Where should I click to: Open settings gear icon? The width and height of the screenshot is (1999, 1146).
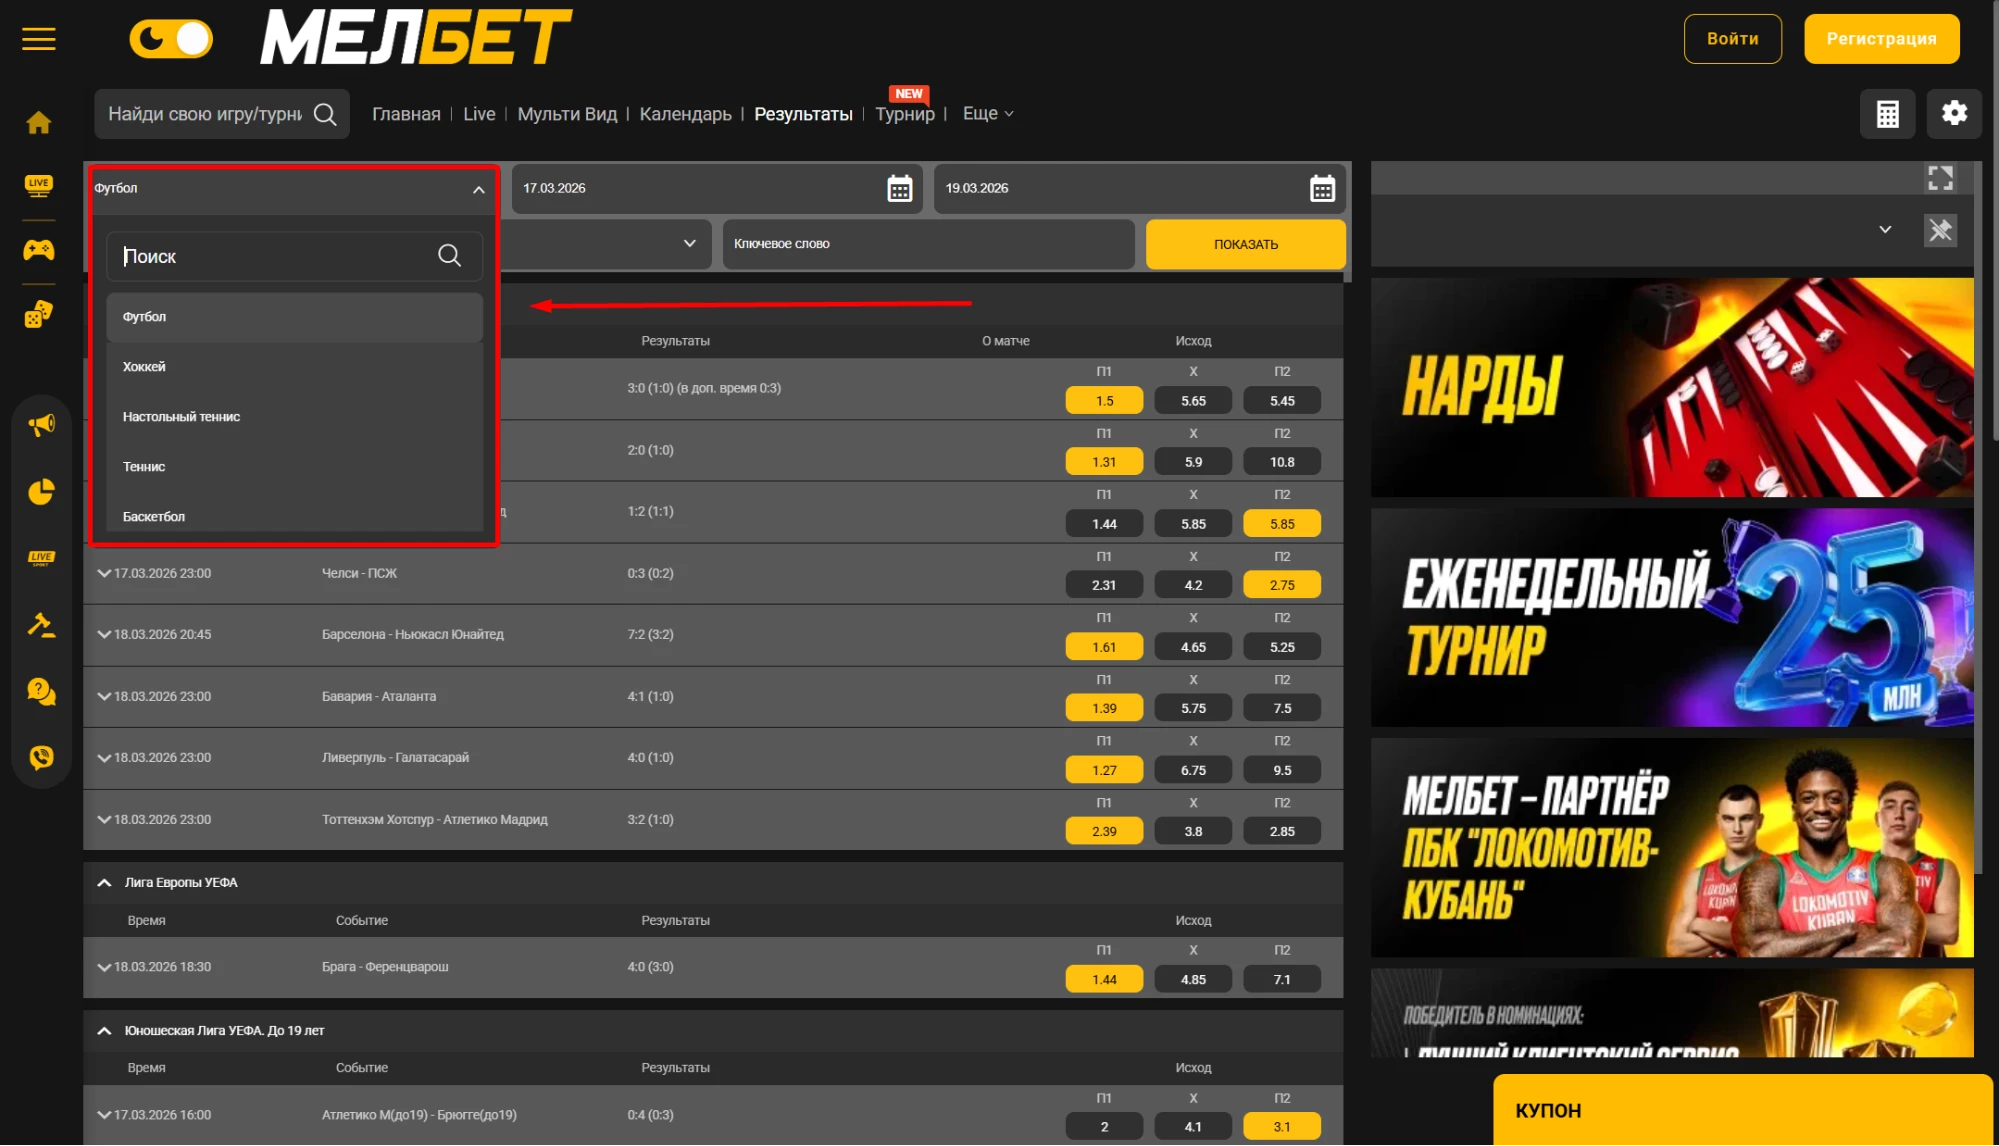[1954, 113]
